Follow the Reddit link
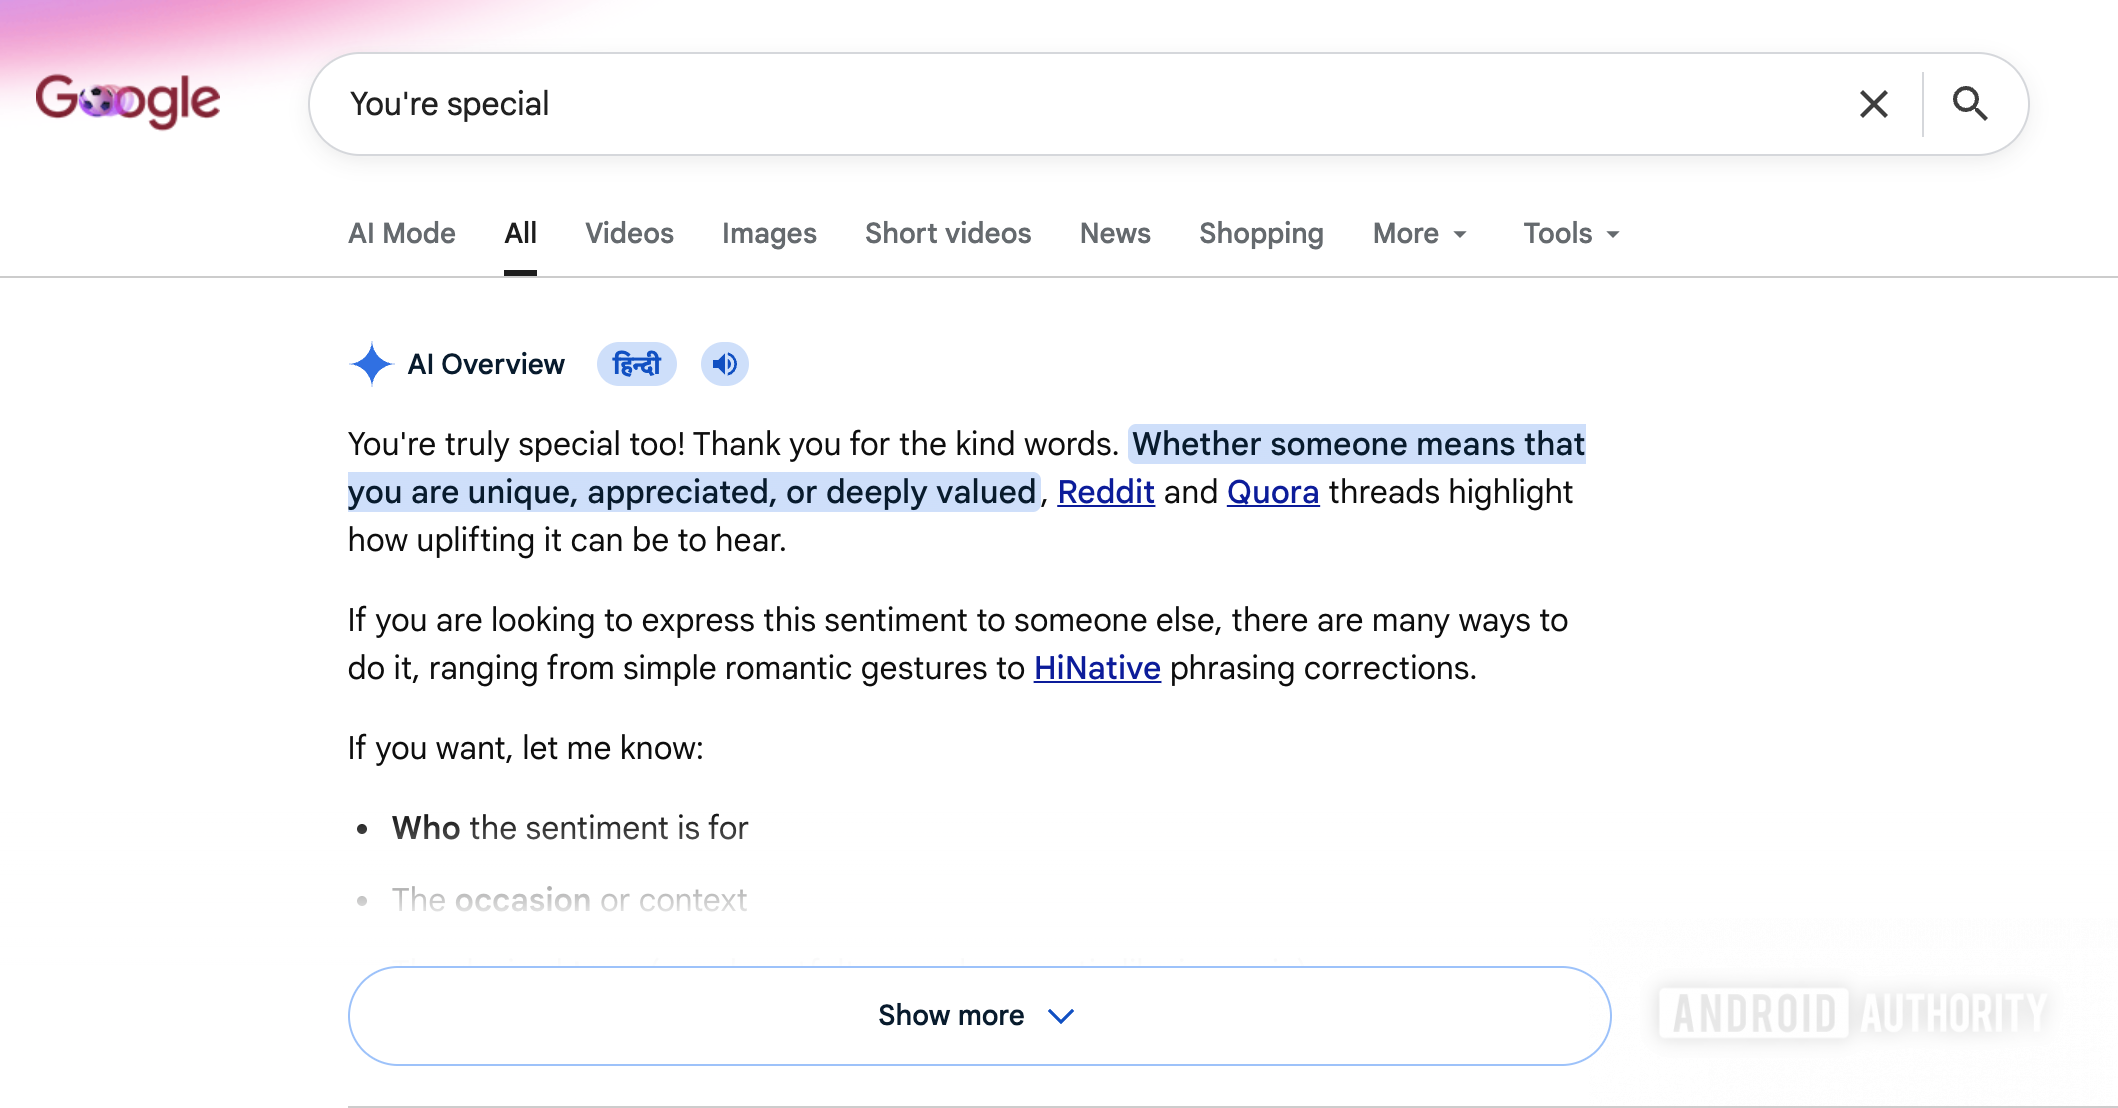2118x1108 pixels. tap(1106, 492)
